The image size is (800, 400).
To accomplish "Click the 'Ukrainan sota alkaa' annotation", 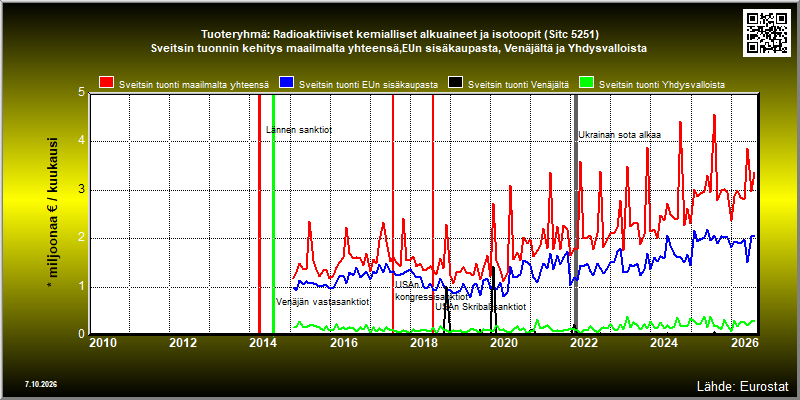I will [x=619, y=135].
